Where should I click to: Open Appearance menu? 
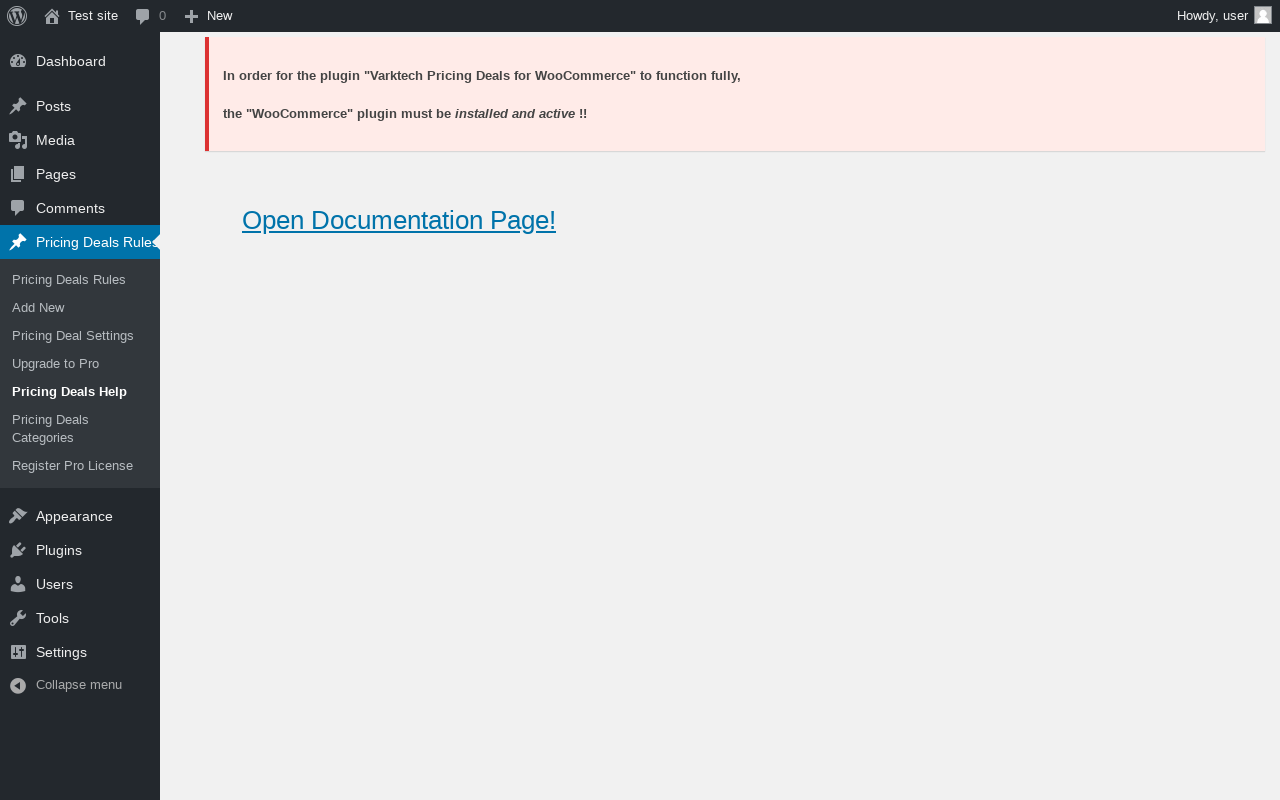[x=80, y=516]
